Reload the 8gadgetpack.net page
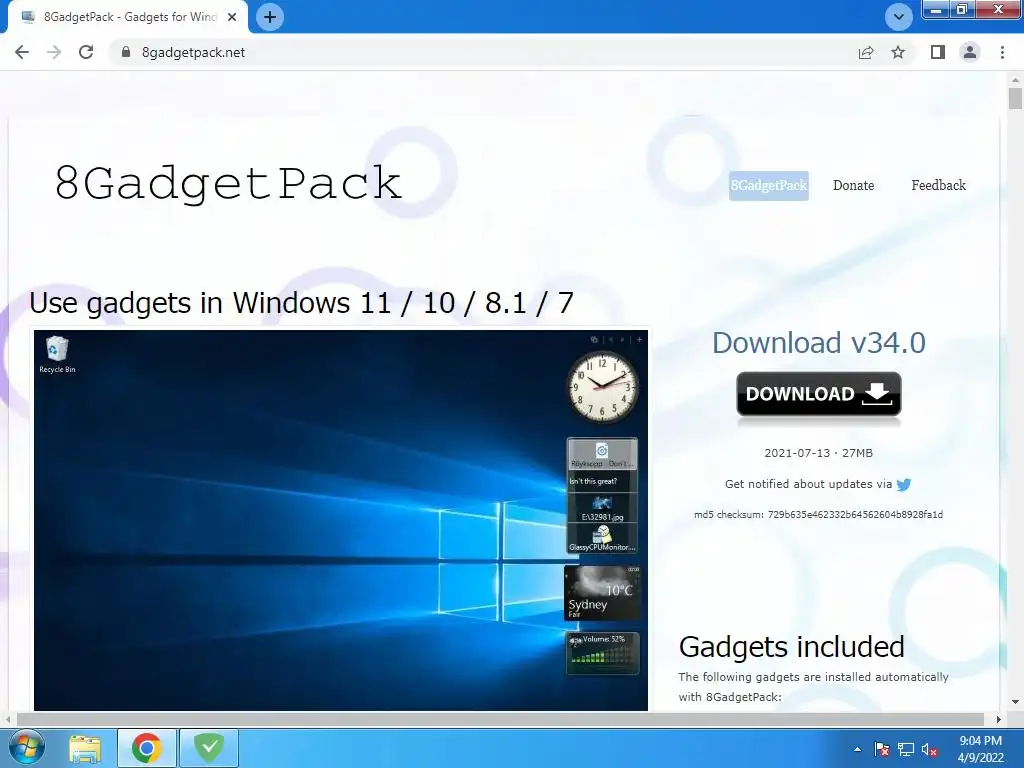1024x768 pixels. coord(86,52)
